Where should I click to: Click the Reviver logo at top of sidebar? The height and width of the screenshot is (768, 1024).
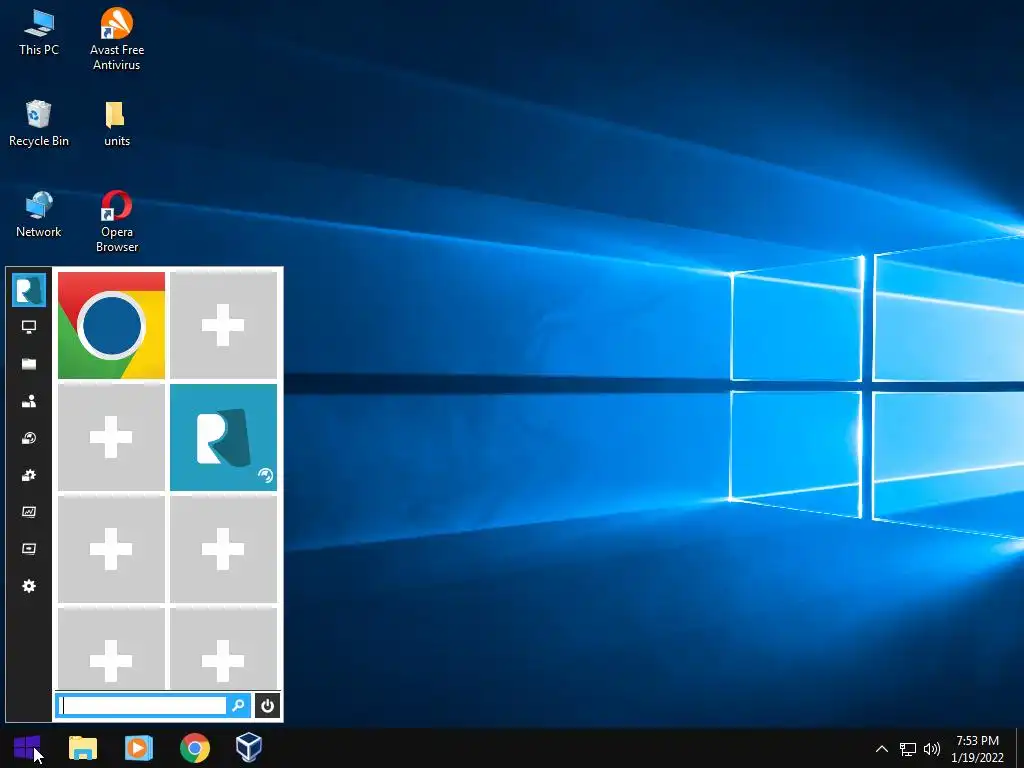click(29, 290)
